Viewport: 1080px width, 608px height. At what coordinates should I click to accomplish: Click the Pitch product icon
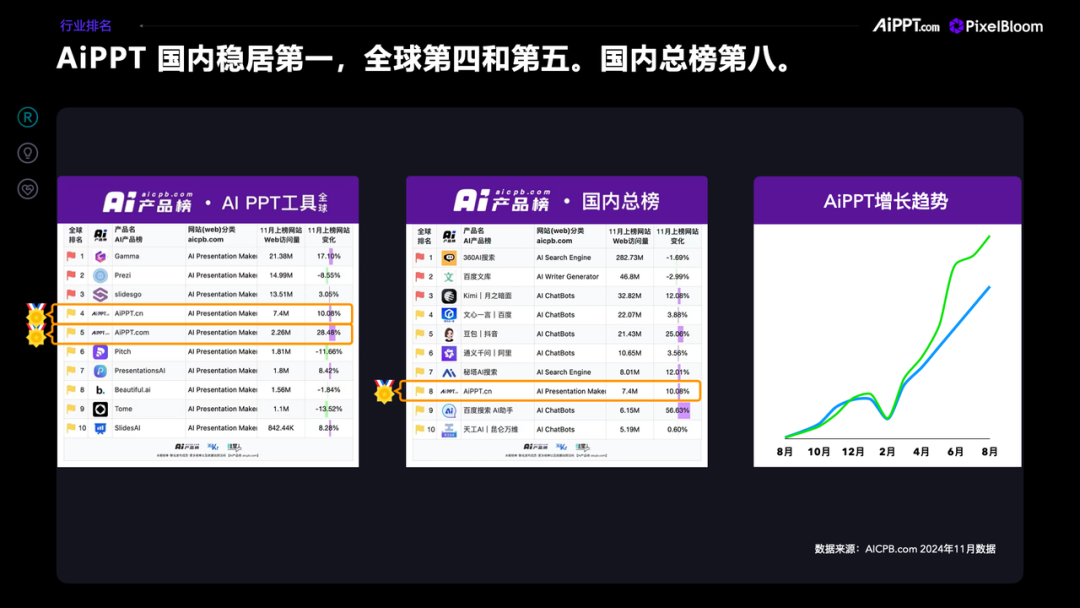tap(101, 352)
